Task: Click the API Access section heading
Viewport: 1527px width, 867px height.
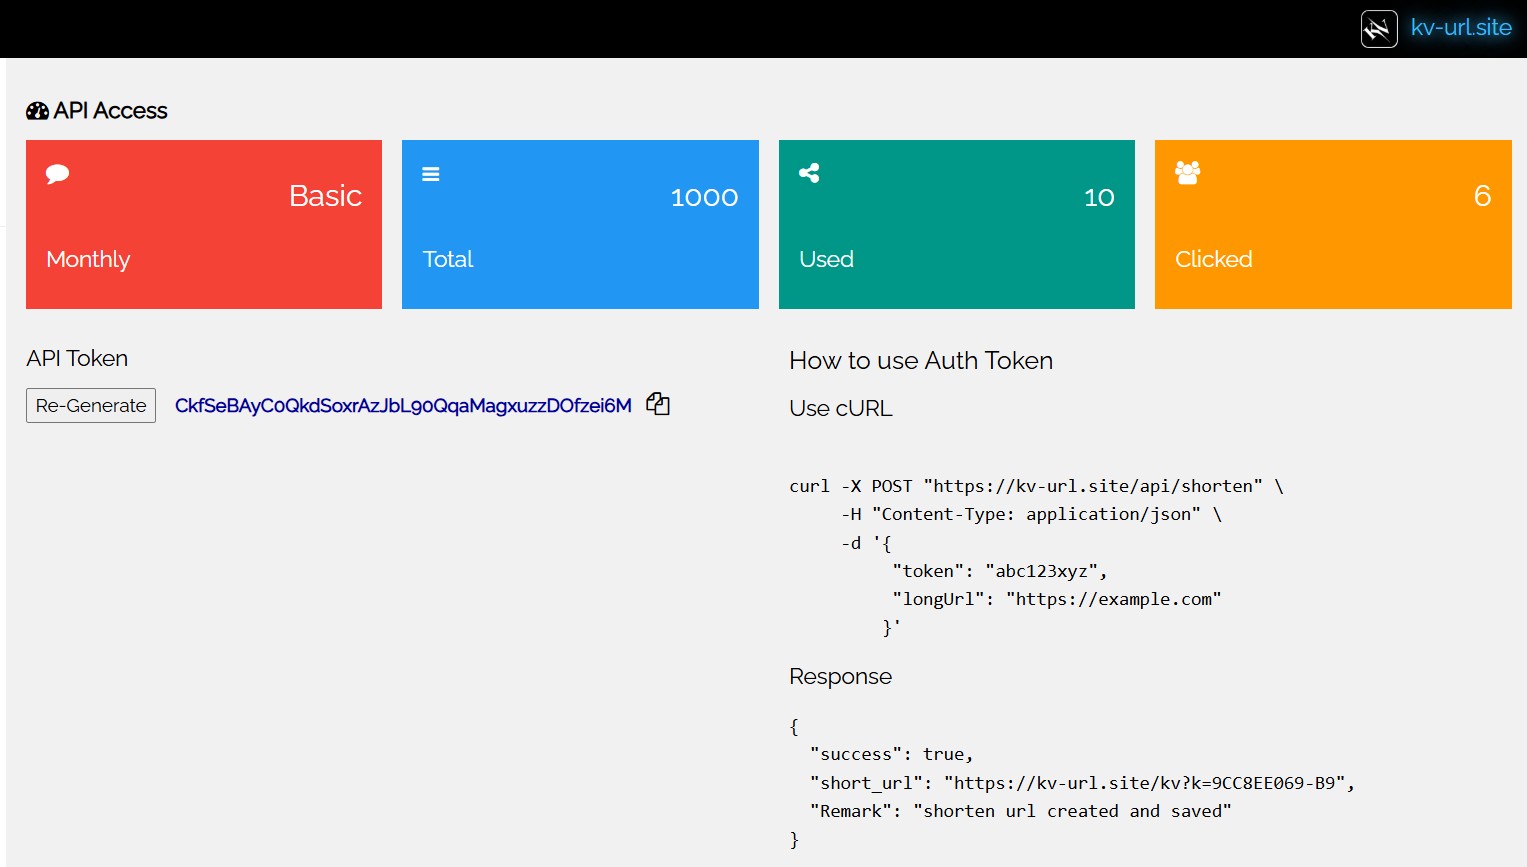Action: click(x=96, y=110)
